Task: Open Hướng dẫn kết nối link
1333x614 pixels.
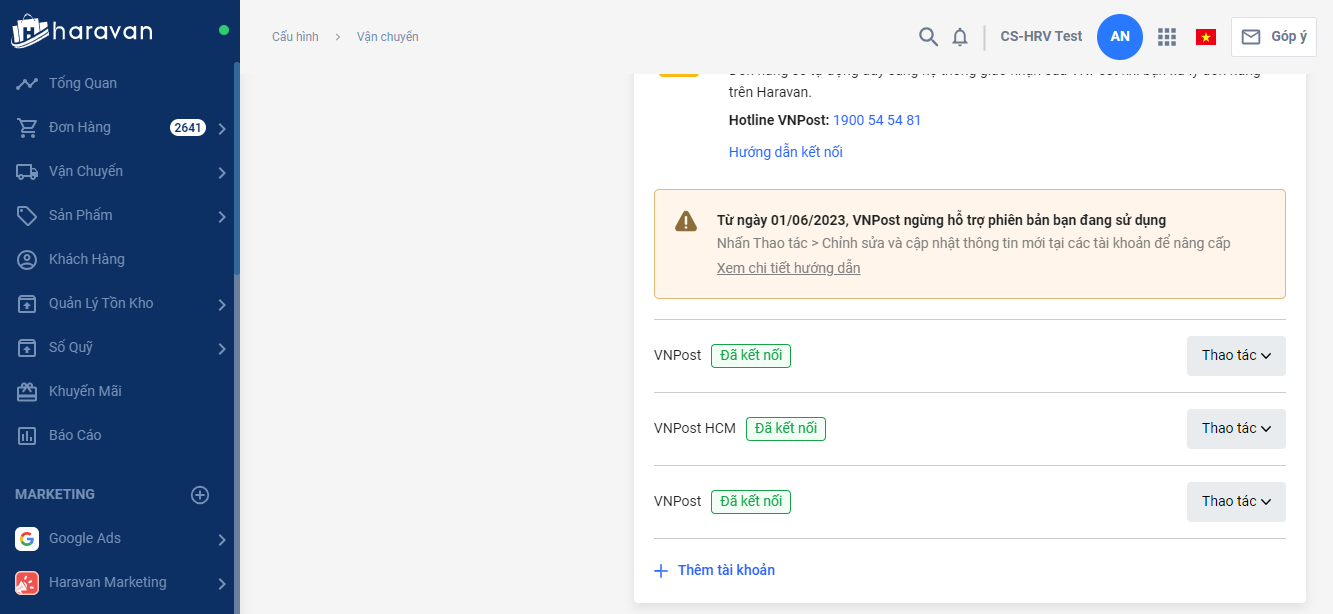Action: (785, 153)
